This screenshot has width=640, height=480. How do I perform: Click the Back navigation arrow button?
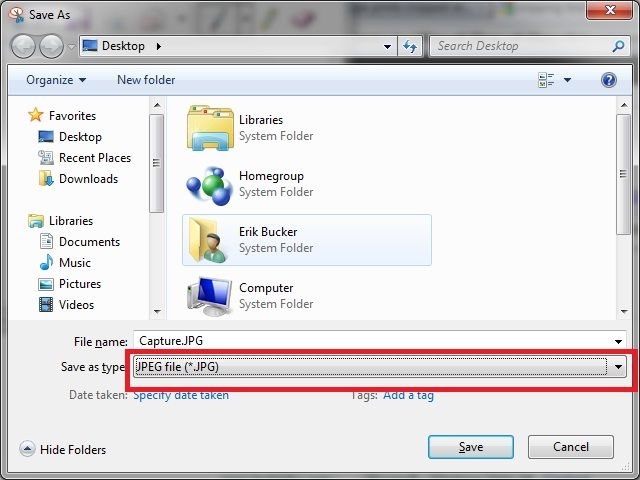[x=23, y=46]
